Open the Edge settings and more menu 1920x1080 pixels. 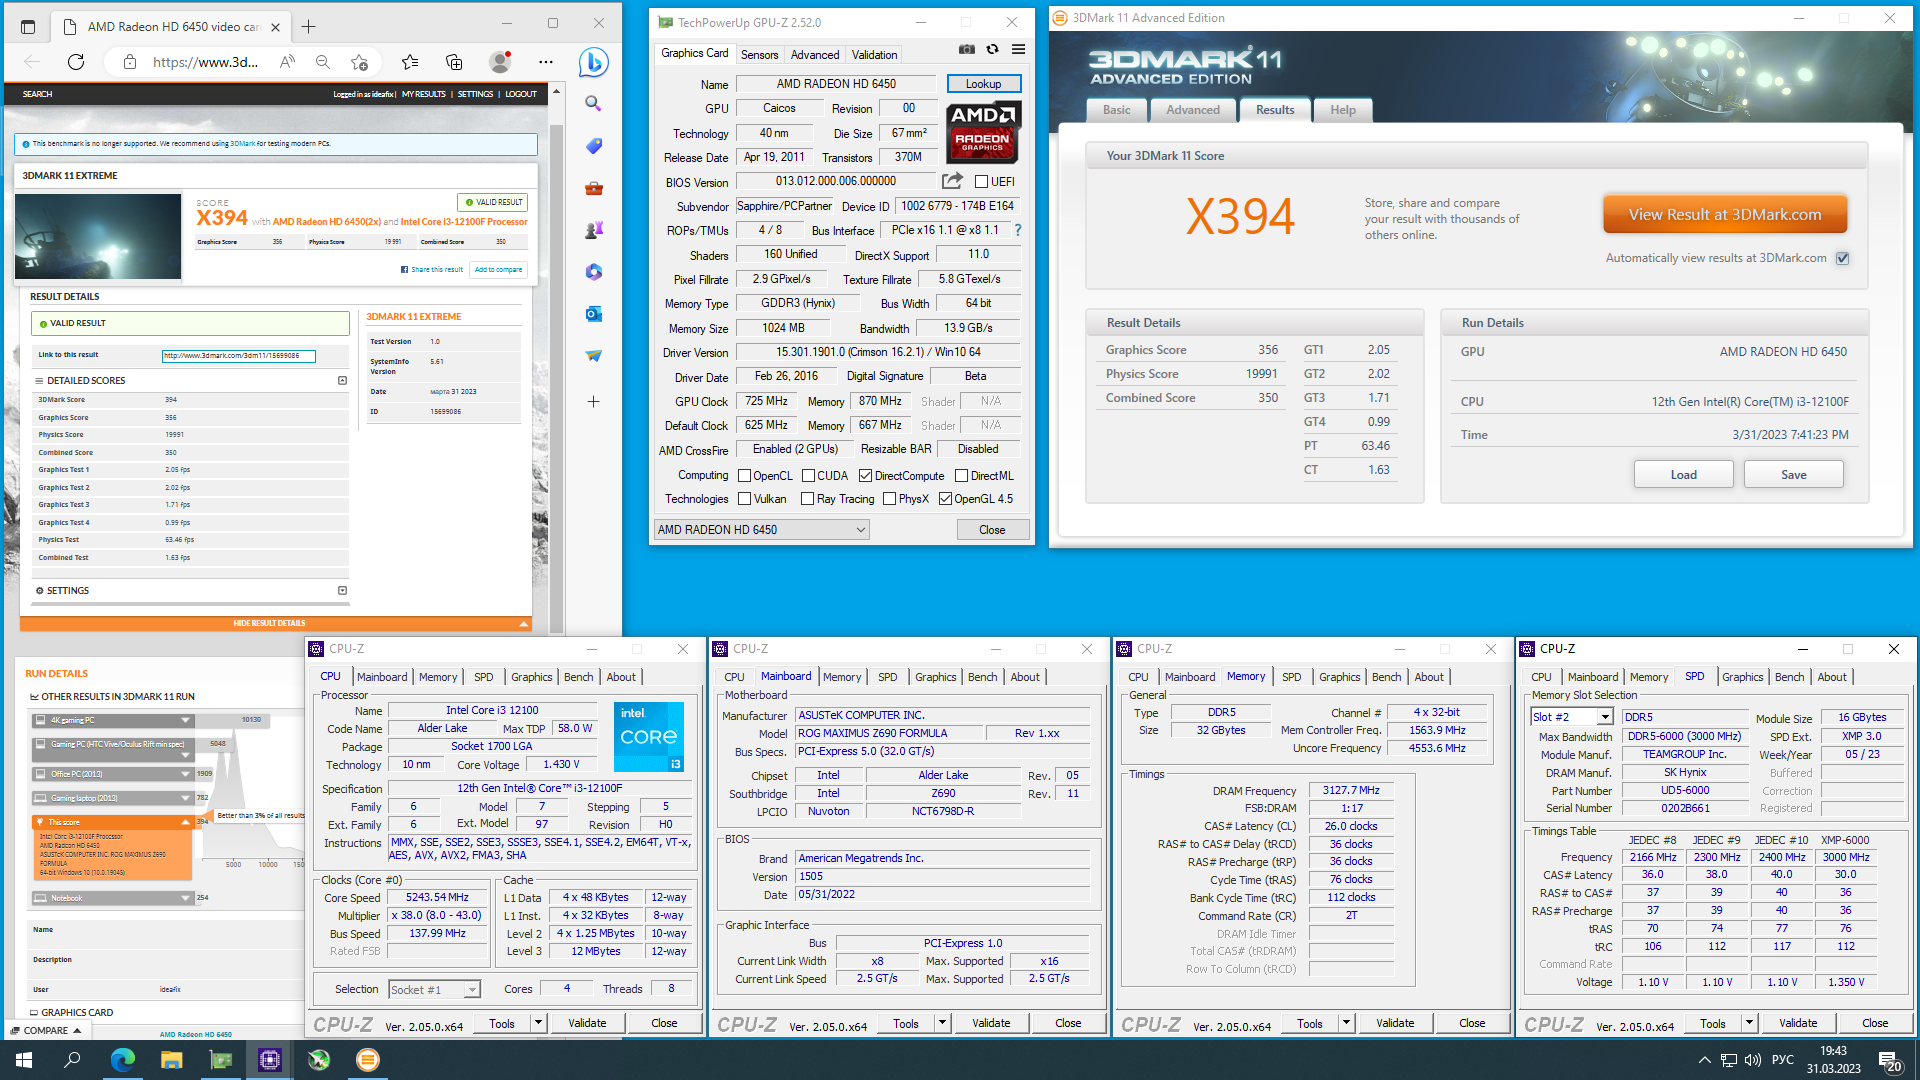click(545, 62)
